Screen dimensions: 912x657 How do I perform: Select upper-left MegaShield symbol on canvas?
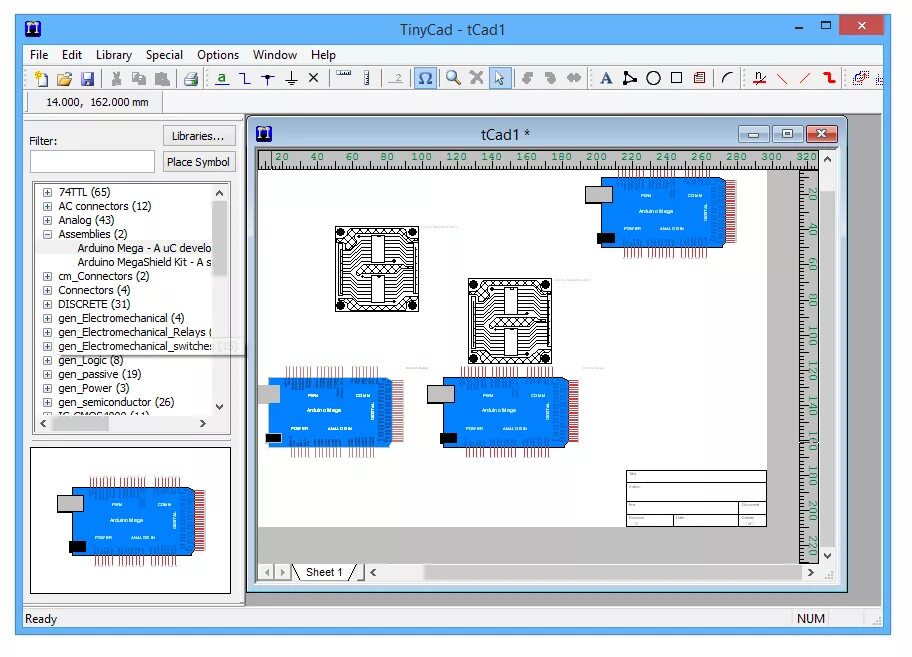click(x=377, y=269)
